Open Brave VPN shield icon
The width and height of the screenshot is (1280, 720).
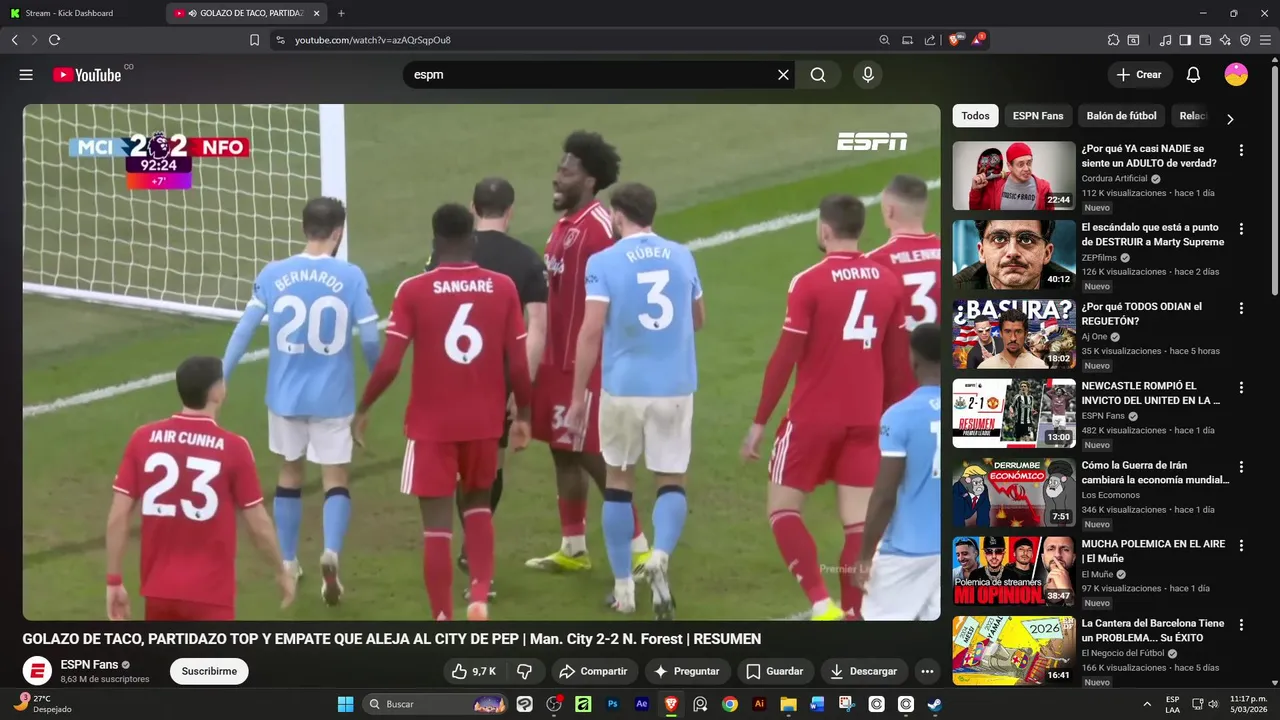pyautogui.click(x=1245, y=40)
